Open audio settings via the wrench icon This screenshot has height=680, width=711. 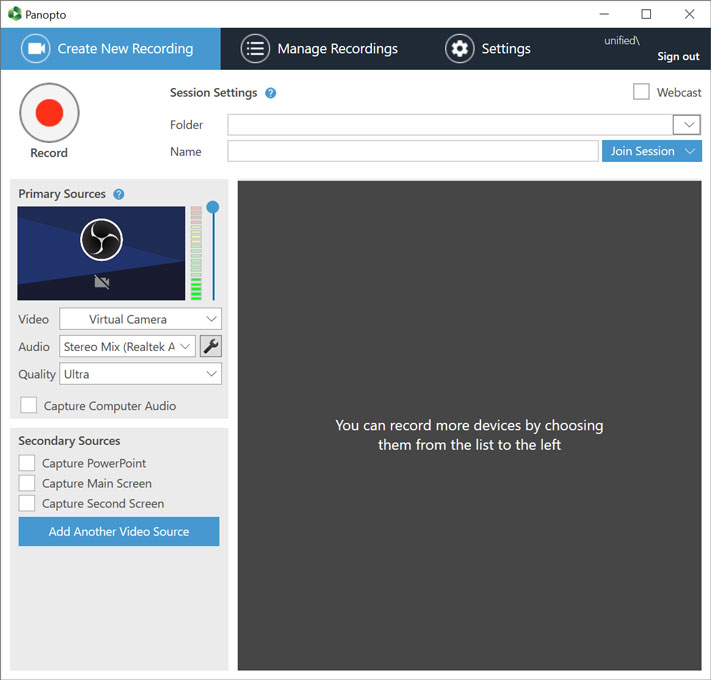click(x=210, y=347)
